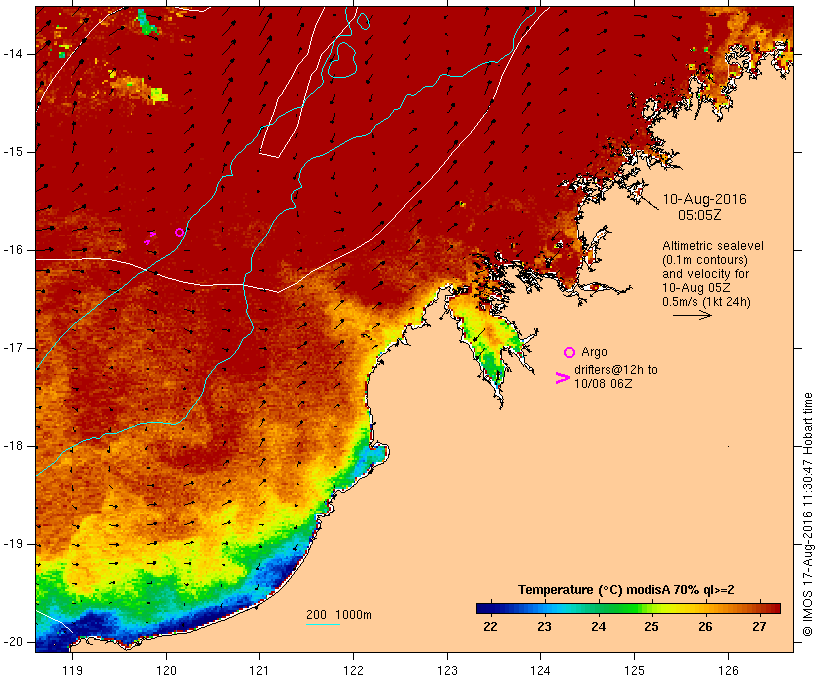Click the longitude axis label 121

point(259,671)
